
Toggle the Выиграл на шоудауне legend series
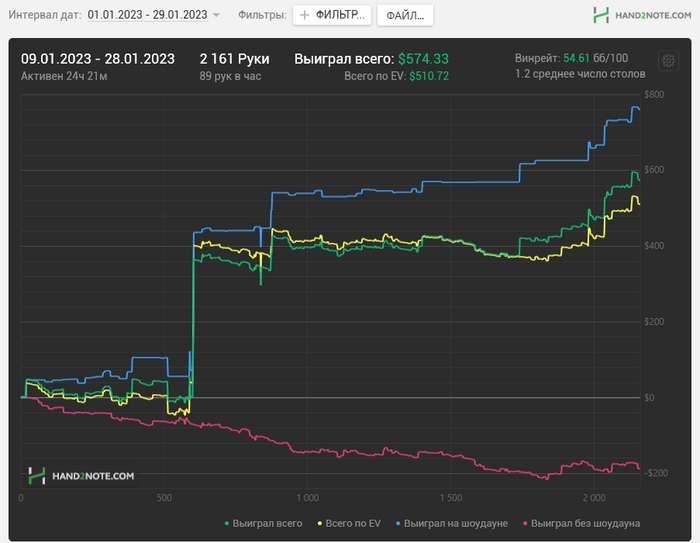coord(452,523)
